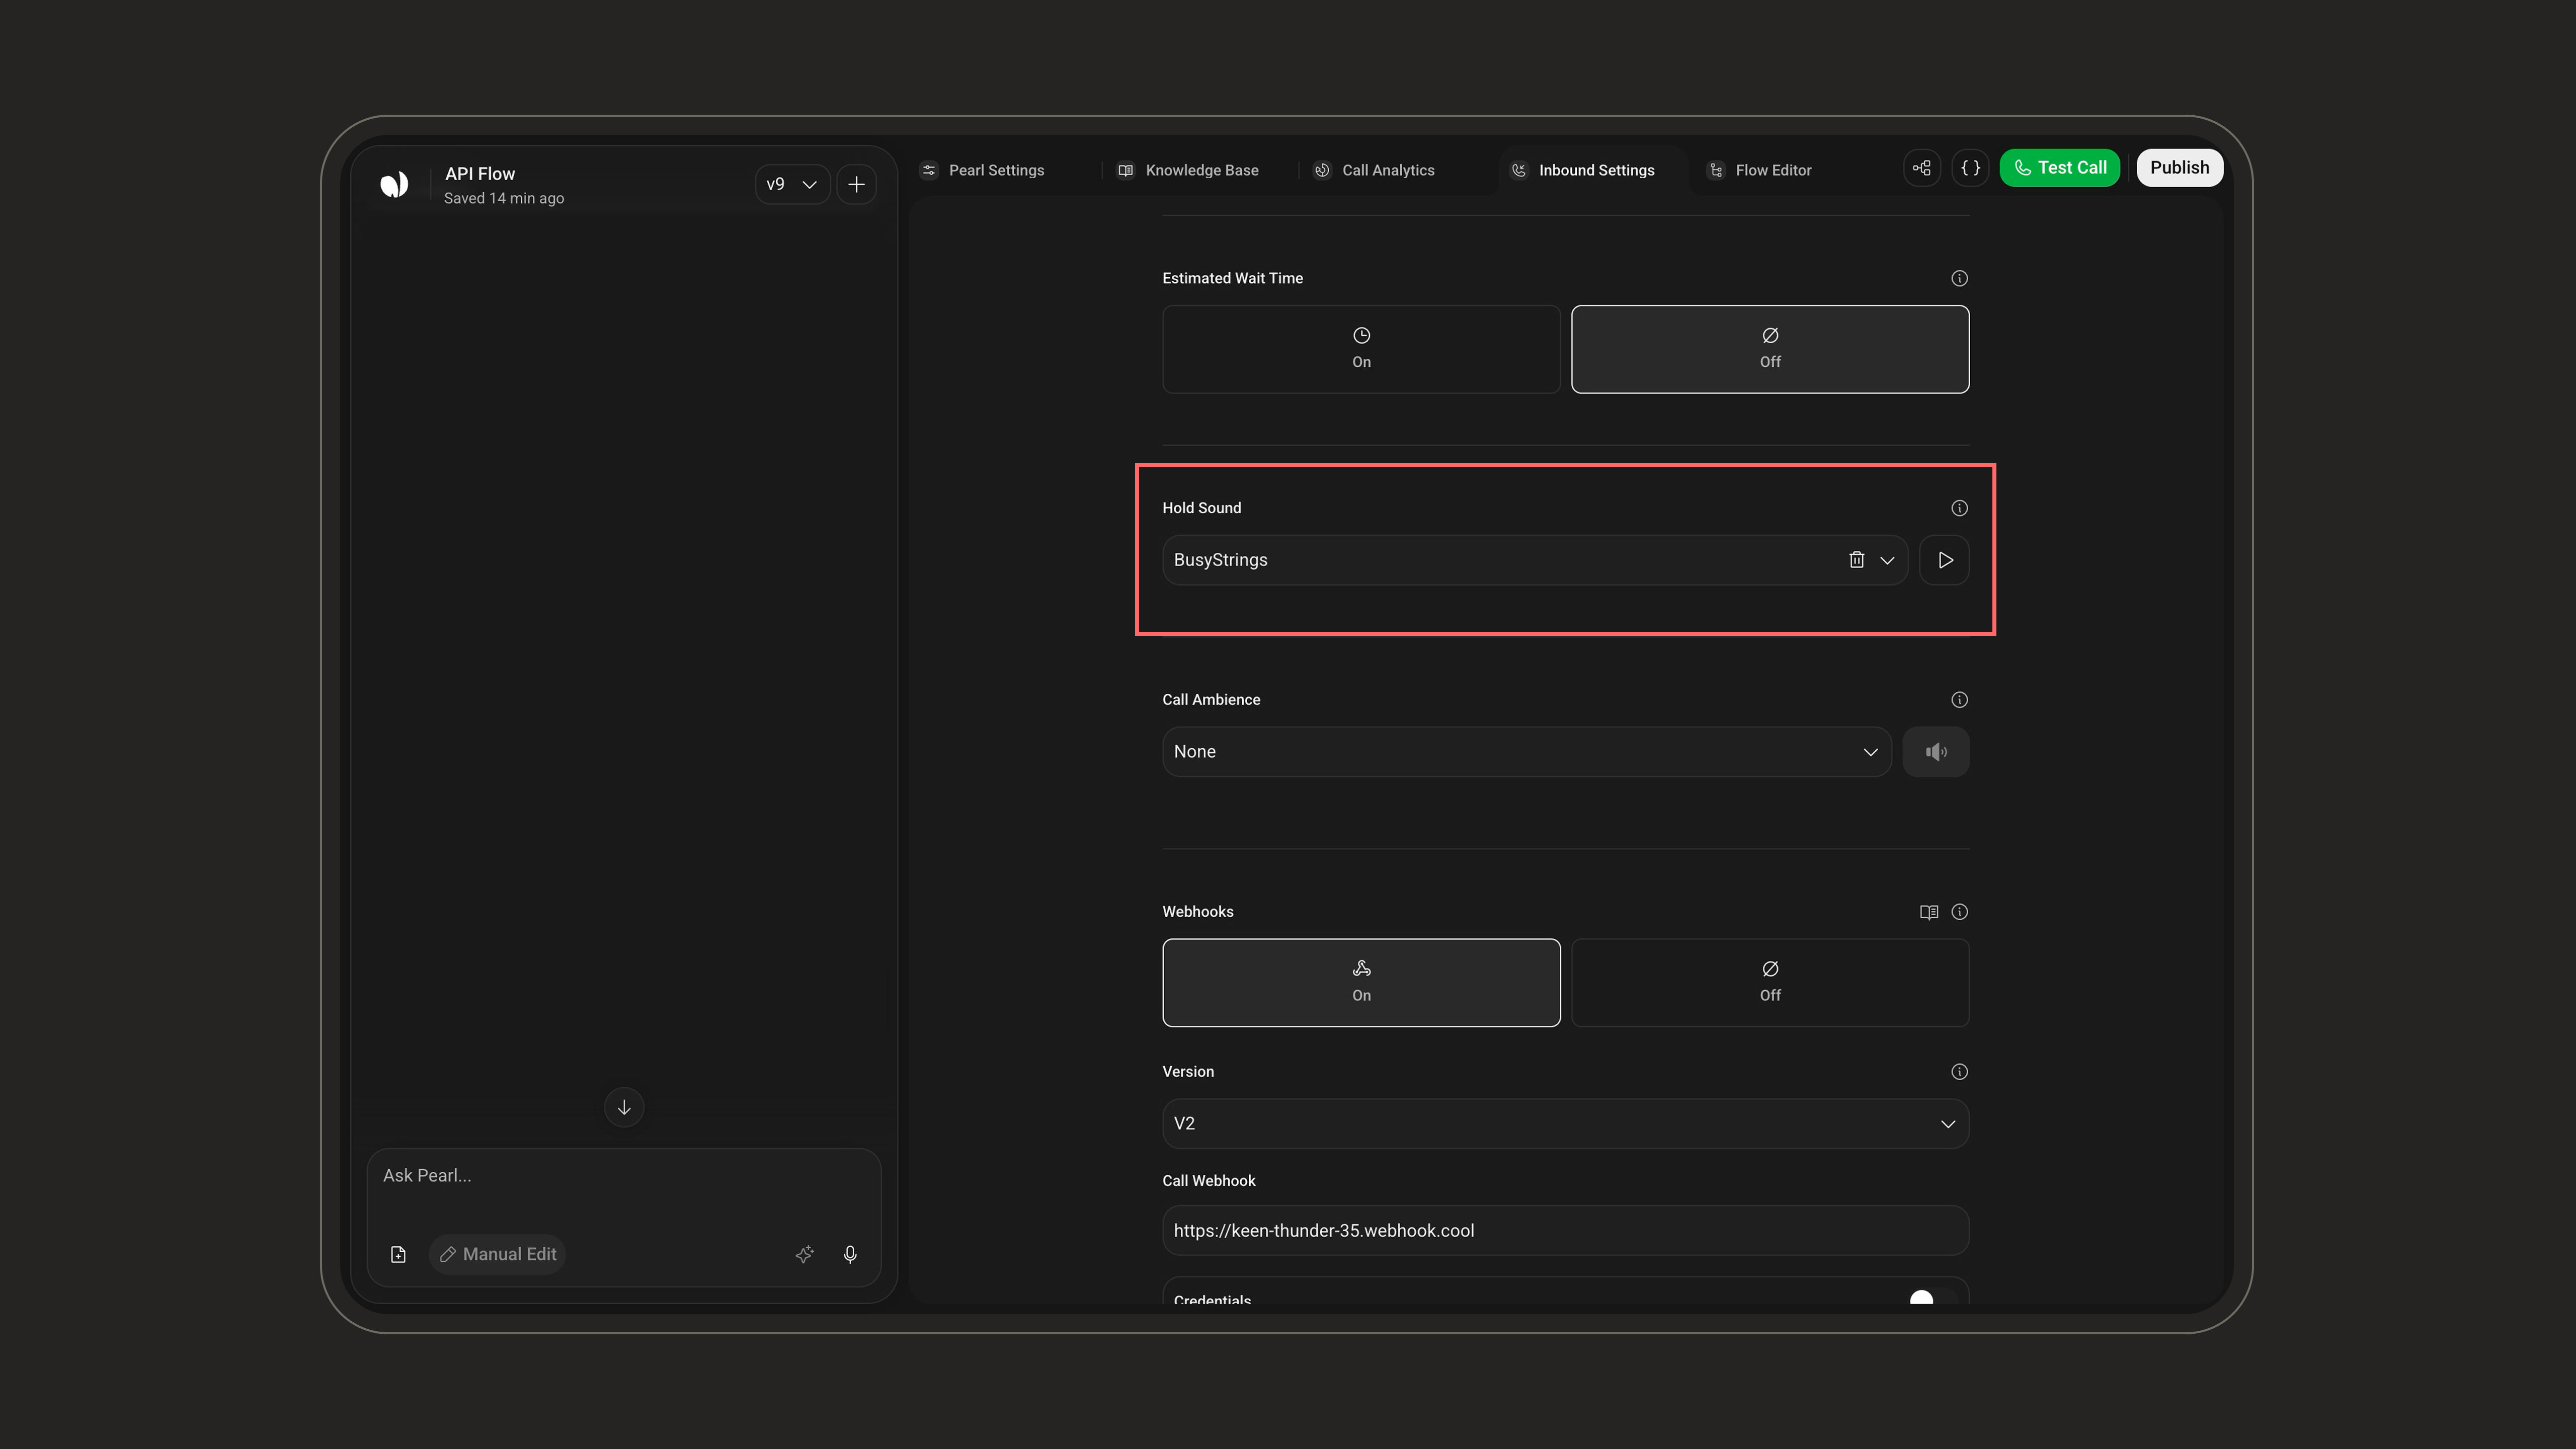2576x1449 pixels.
Task: Click the Pearl logo icon
Action: point(394,184)
